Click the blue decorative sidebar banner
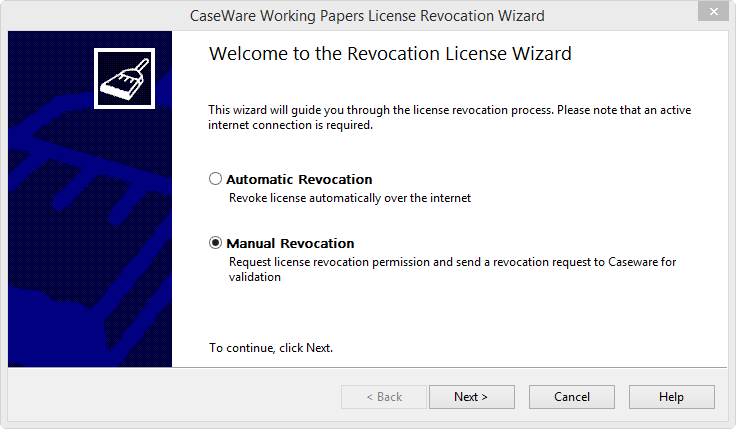Viewport: 736px width, 429px height. pos(90,235)
